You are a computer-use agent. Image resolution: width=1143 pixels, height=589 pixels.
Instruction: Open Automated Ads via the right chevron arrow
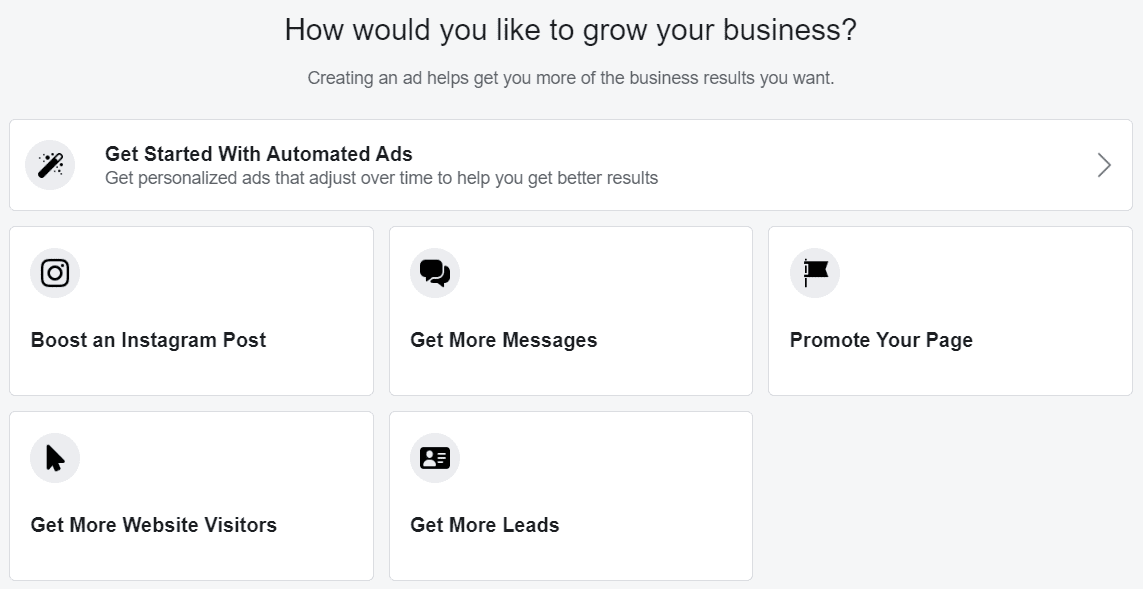coord(1104,165)
